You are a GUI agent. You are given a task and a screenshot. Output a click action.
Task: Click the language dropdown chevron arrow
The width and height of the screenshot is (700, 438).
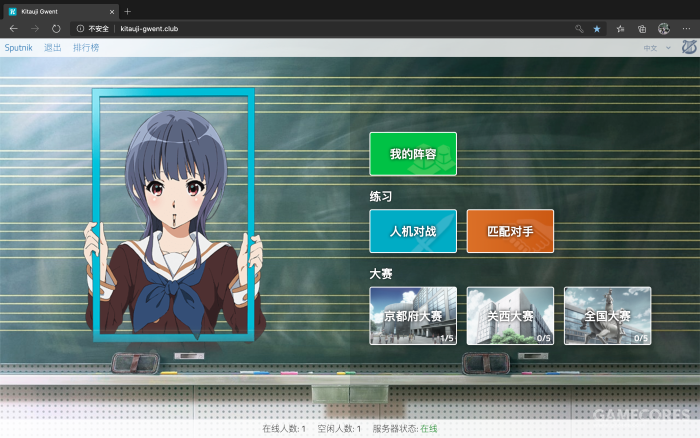pos(668,48)
